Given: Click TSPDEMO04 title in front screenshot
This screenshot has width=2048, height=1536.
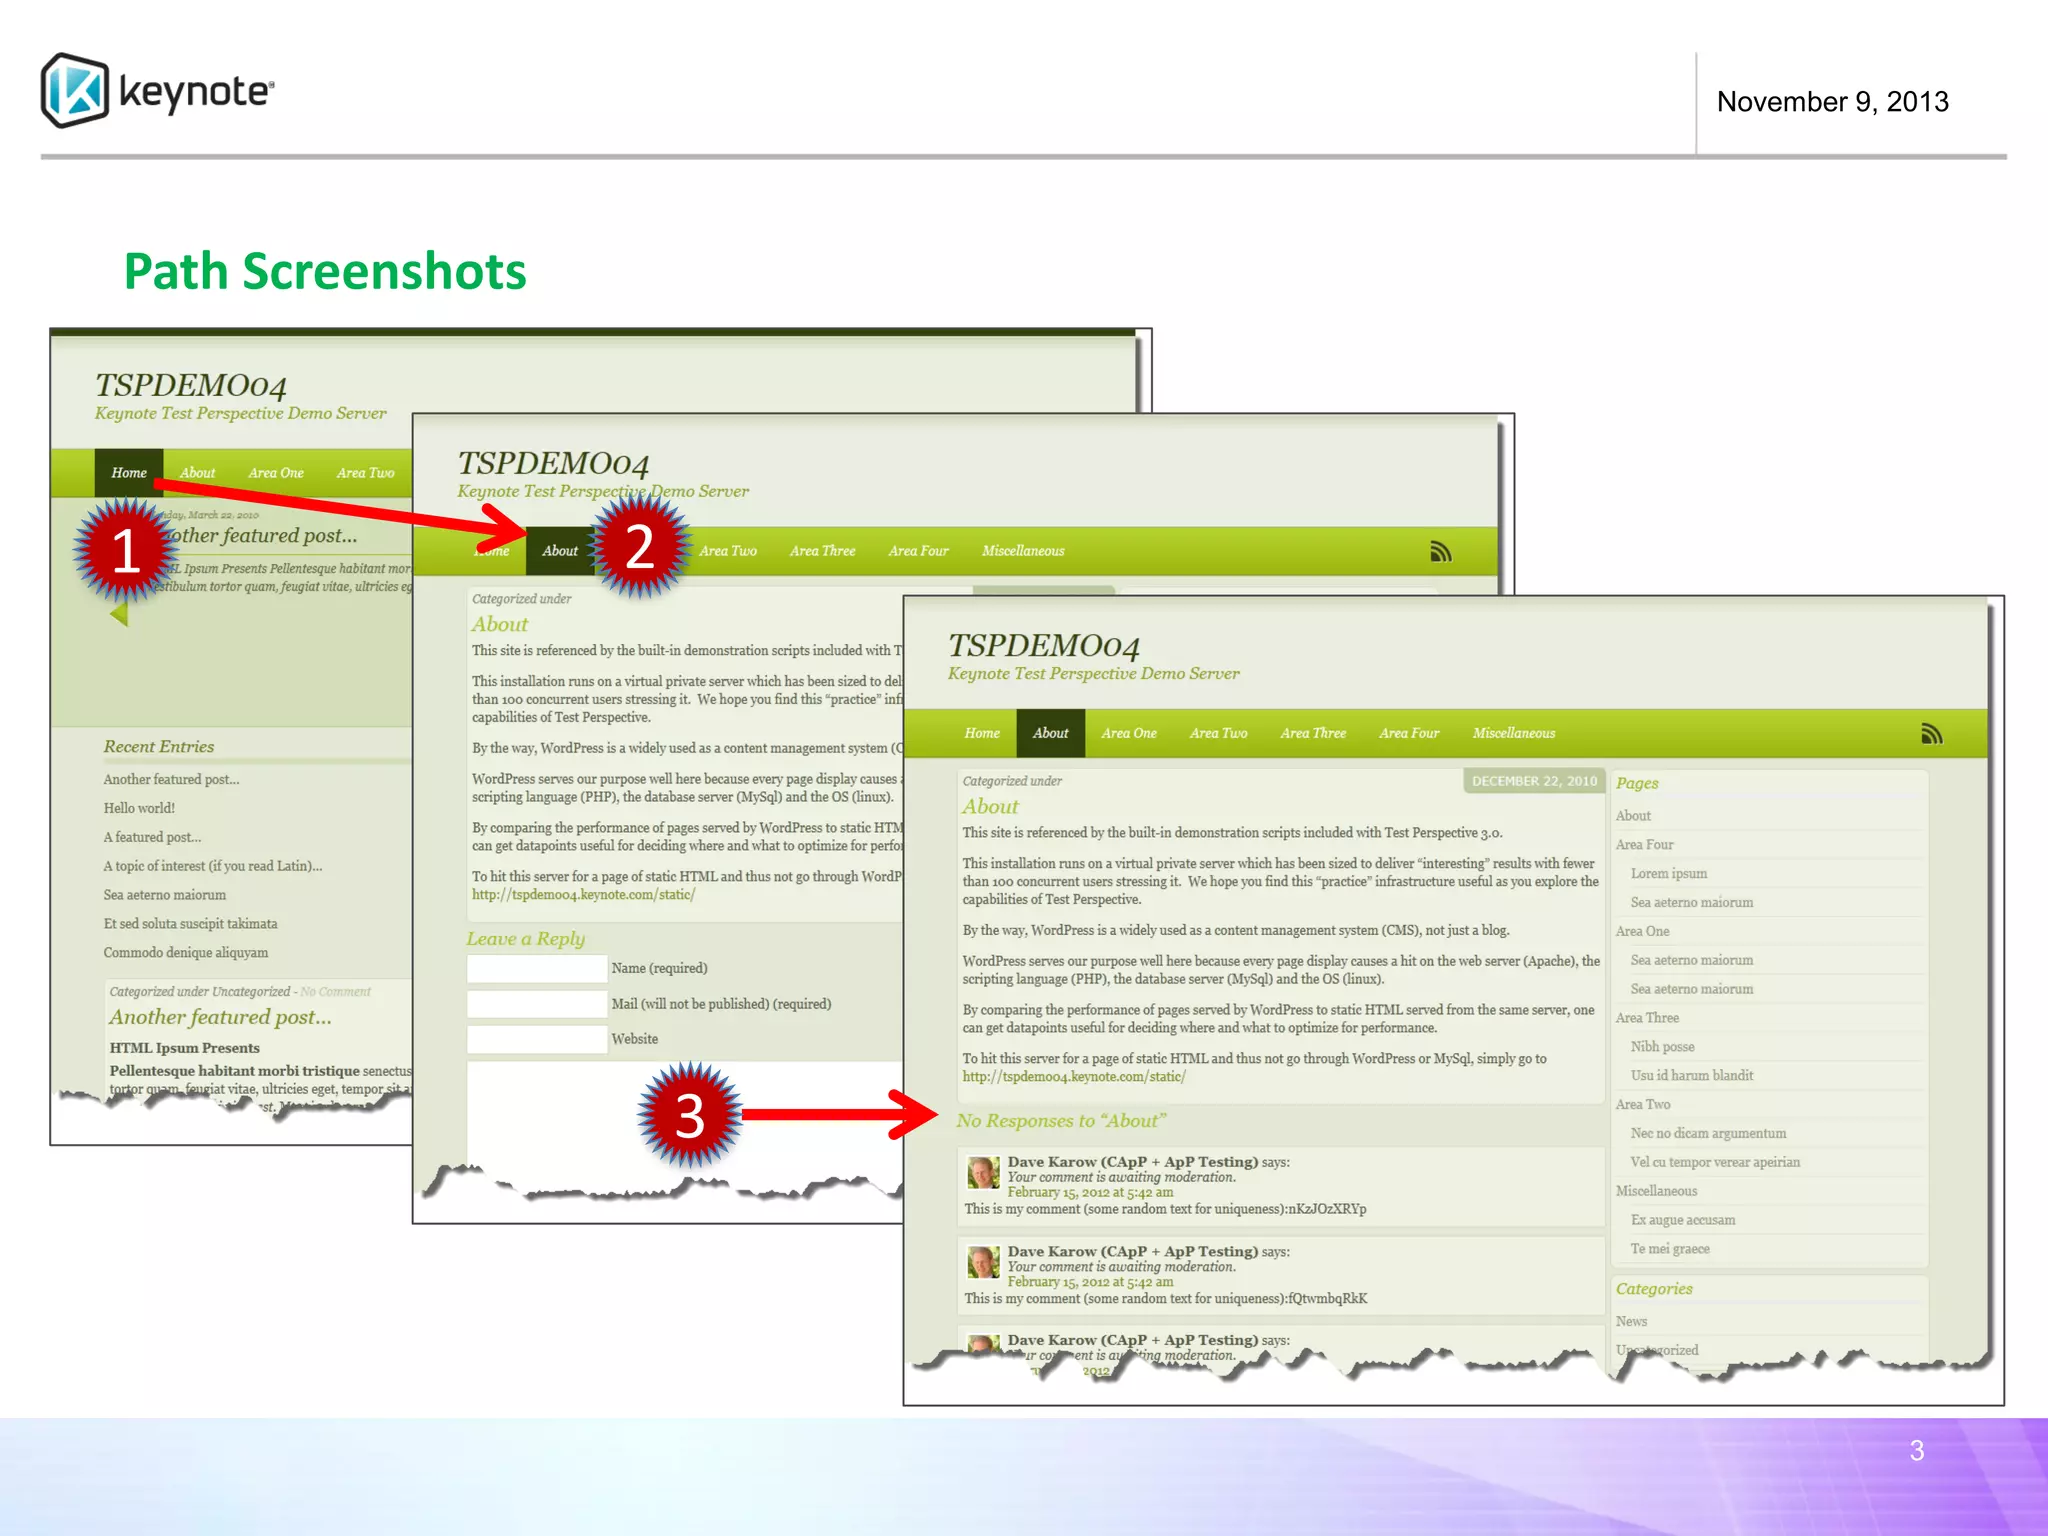Looking at the screenshot, I should click(1043, 646).
